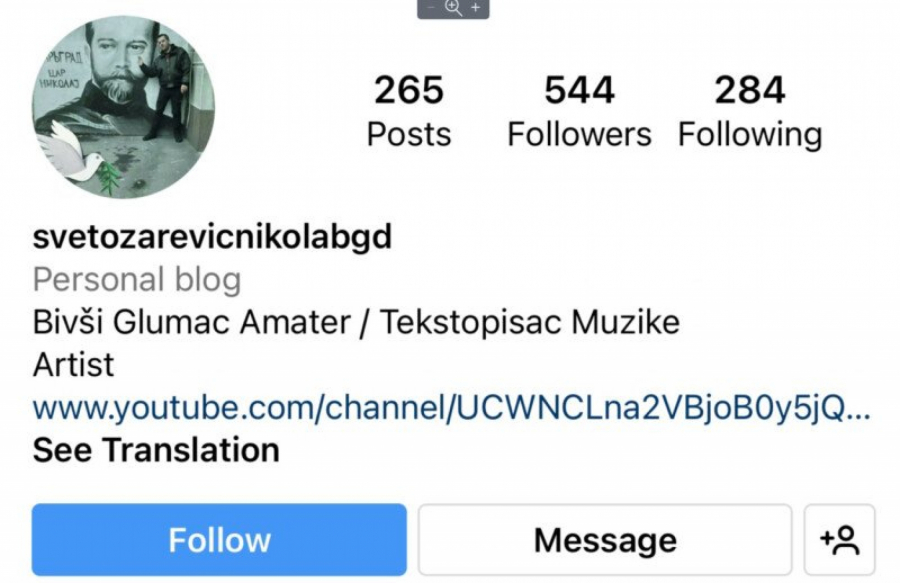Click See Translation under bio
The width and height of the screenshot is (900, 583).
point(156,449)
